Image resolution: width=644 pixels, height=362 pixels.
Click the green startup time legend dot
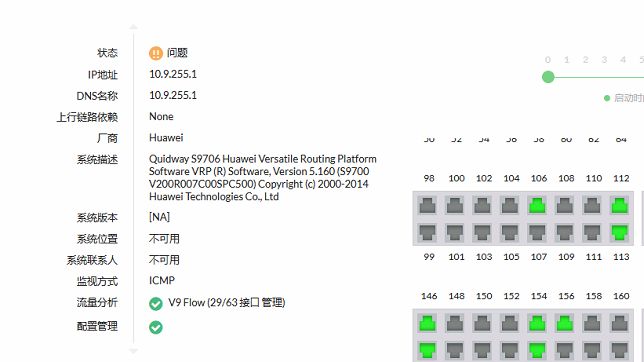click(607, 98)
